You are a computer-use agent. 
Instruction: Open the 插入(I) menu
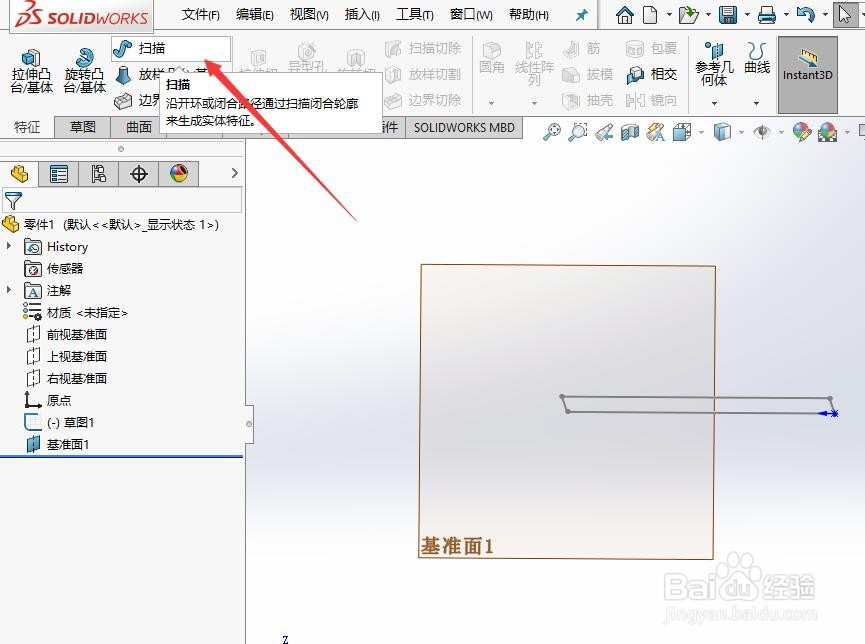tap(362, 15)
